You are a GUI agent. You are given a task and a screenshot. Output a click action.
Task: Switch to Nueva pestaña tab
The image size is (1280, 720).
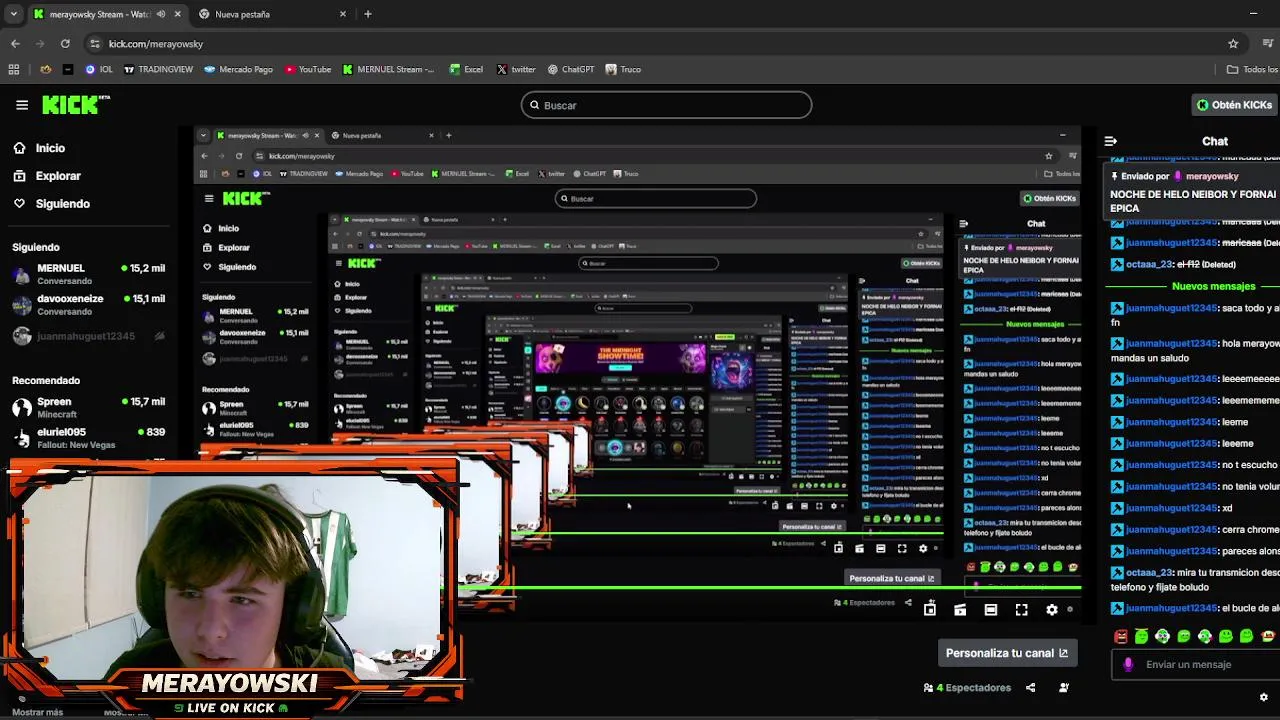click(x=272, y=14)
